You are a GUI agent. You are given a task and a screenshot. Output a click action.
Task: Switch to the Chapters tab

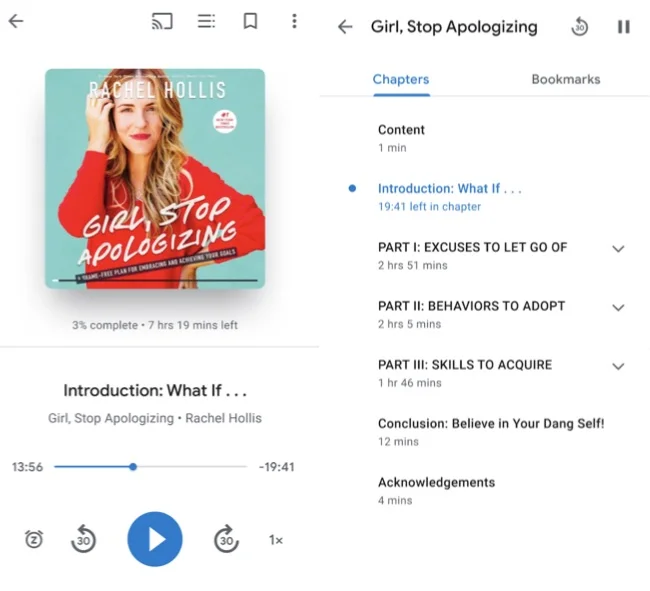click(x=401, y=79)
